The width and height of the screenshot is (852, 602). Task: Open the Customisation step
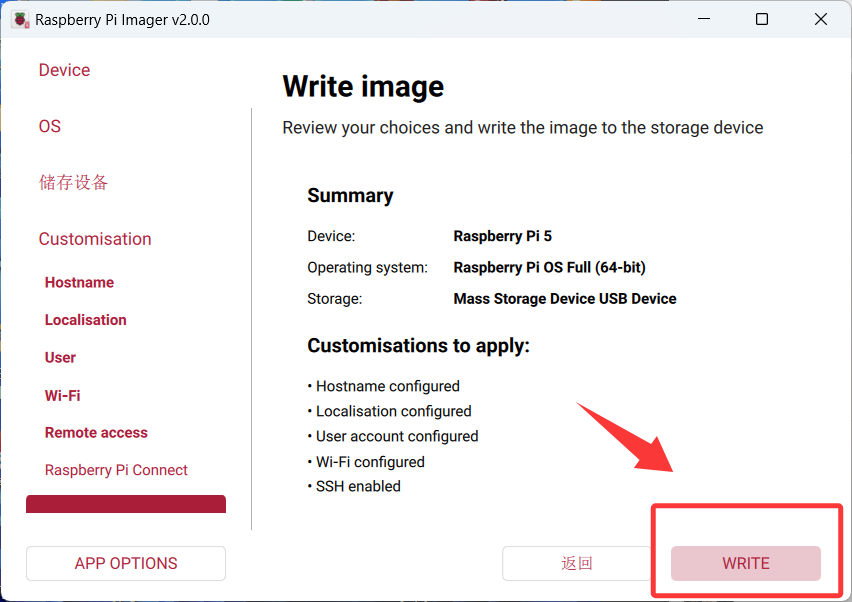point(95,239)
